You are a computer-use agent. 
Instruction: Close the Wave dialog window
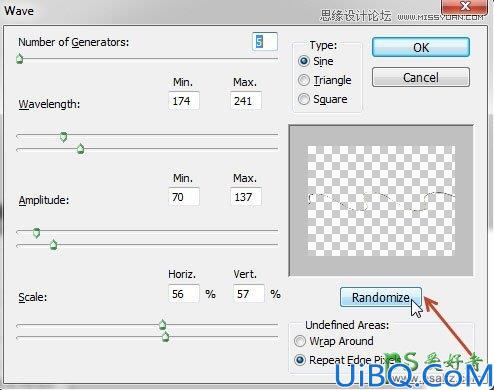point(464,6)
